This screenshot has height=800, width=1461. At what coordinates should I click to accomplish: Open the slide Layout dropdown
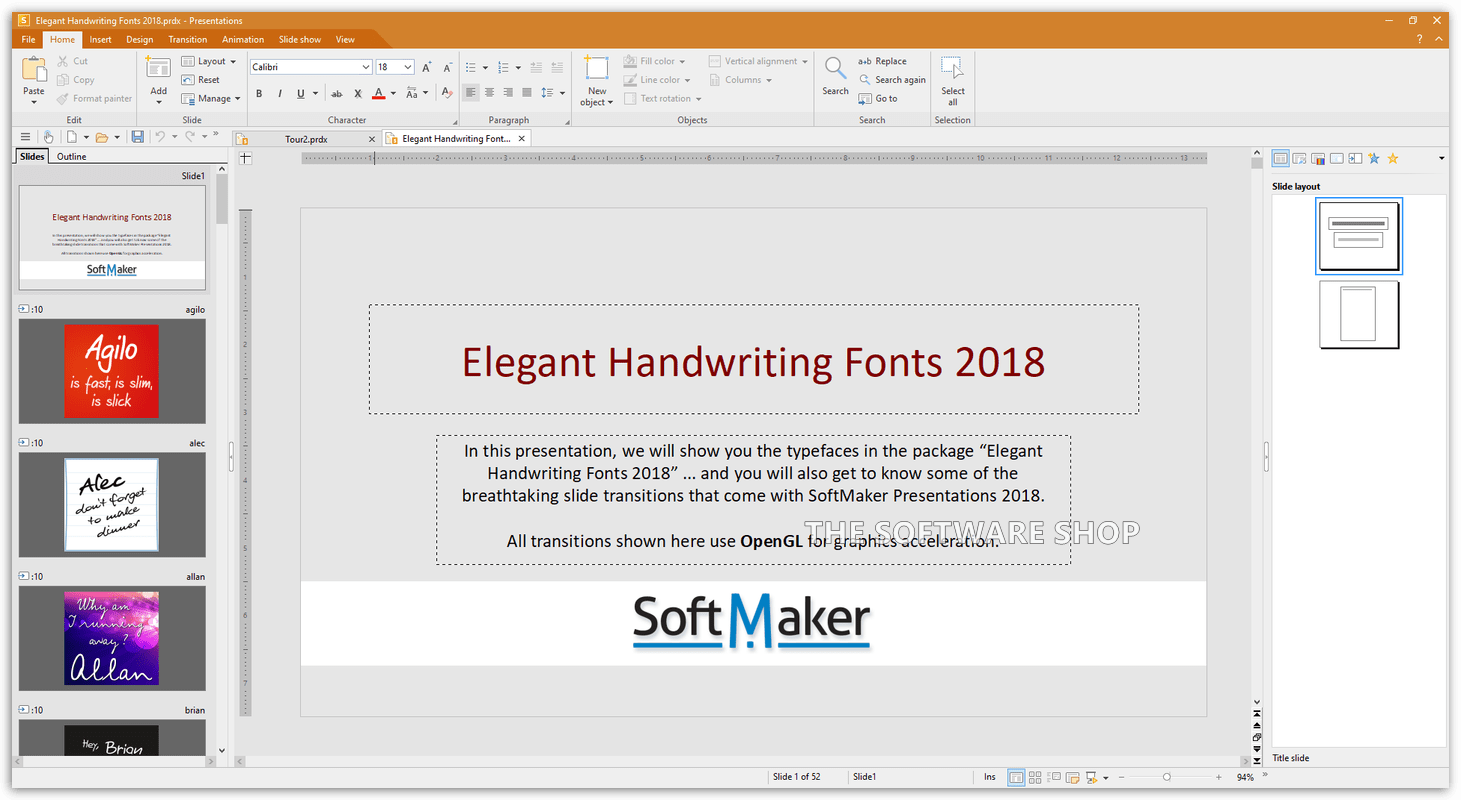tap(210, 61)
